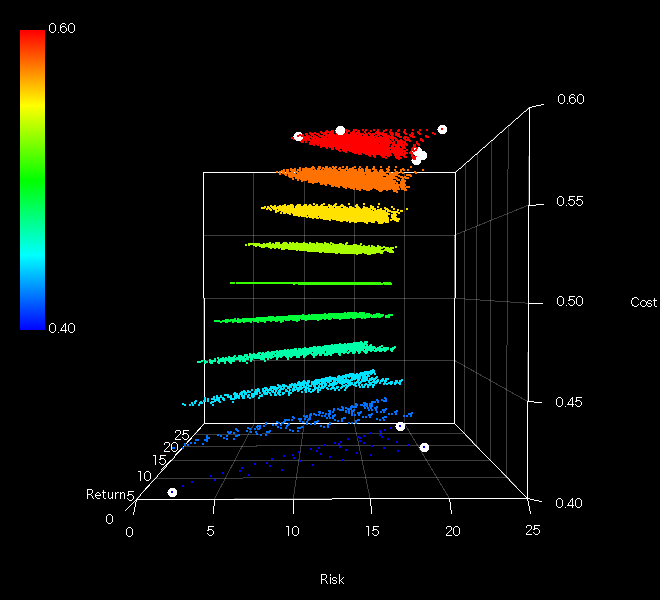Select the 0.40 tick on Cost axis
The width and height of the screenshot is (660, 600).
569,503
